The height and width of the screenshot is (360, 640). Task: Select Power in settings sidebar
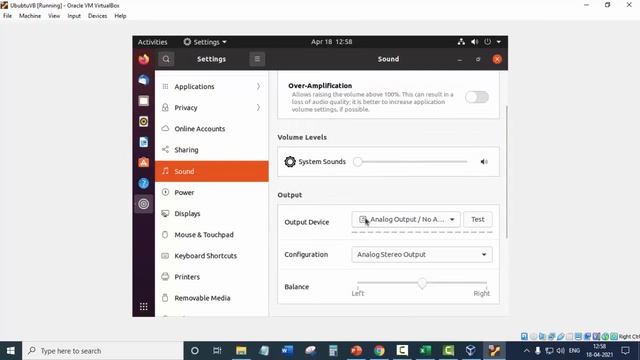tap(212, 192)
